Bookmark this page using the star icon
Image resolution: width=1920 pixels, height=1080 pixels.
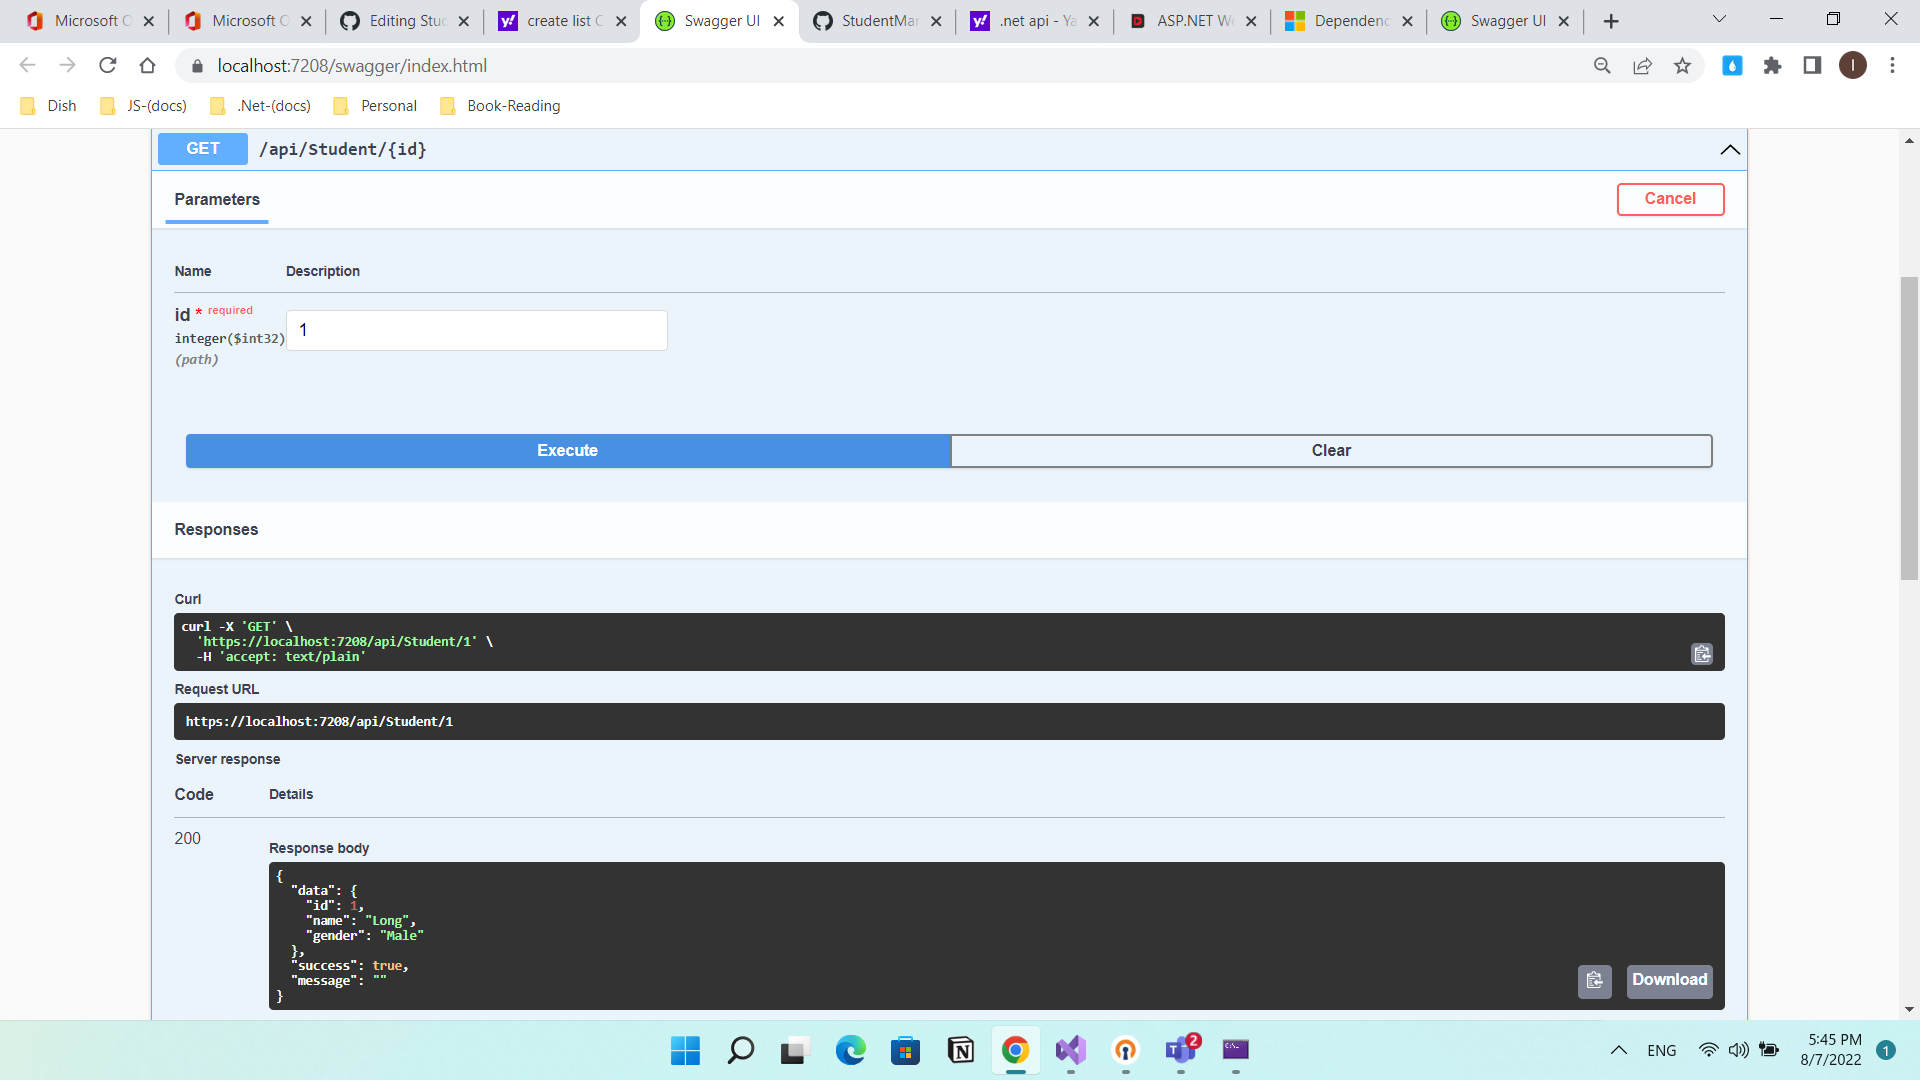tap(1683, 65)
